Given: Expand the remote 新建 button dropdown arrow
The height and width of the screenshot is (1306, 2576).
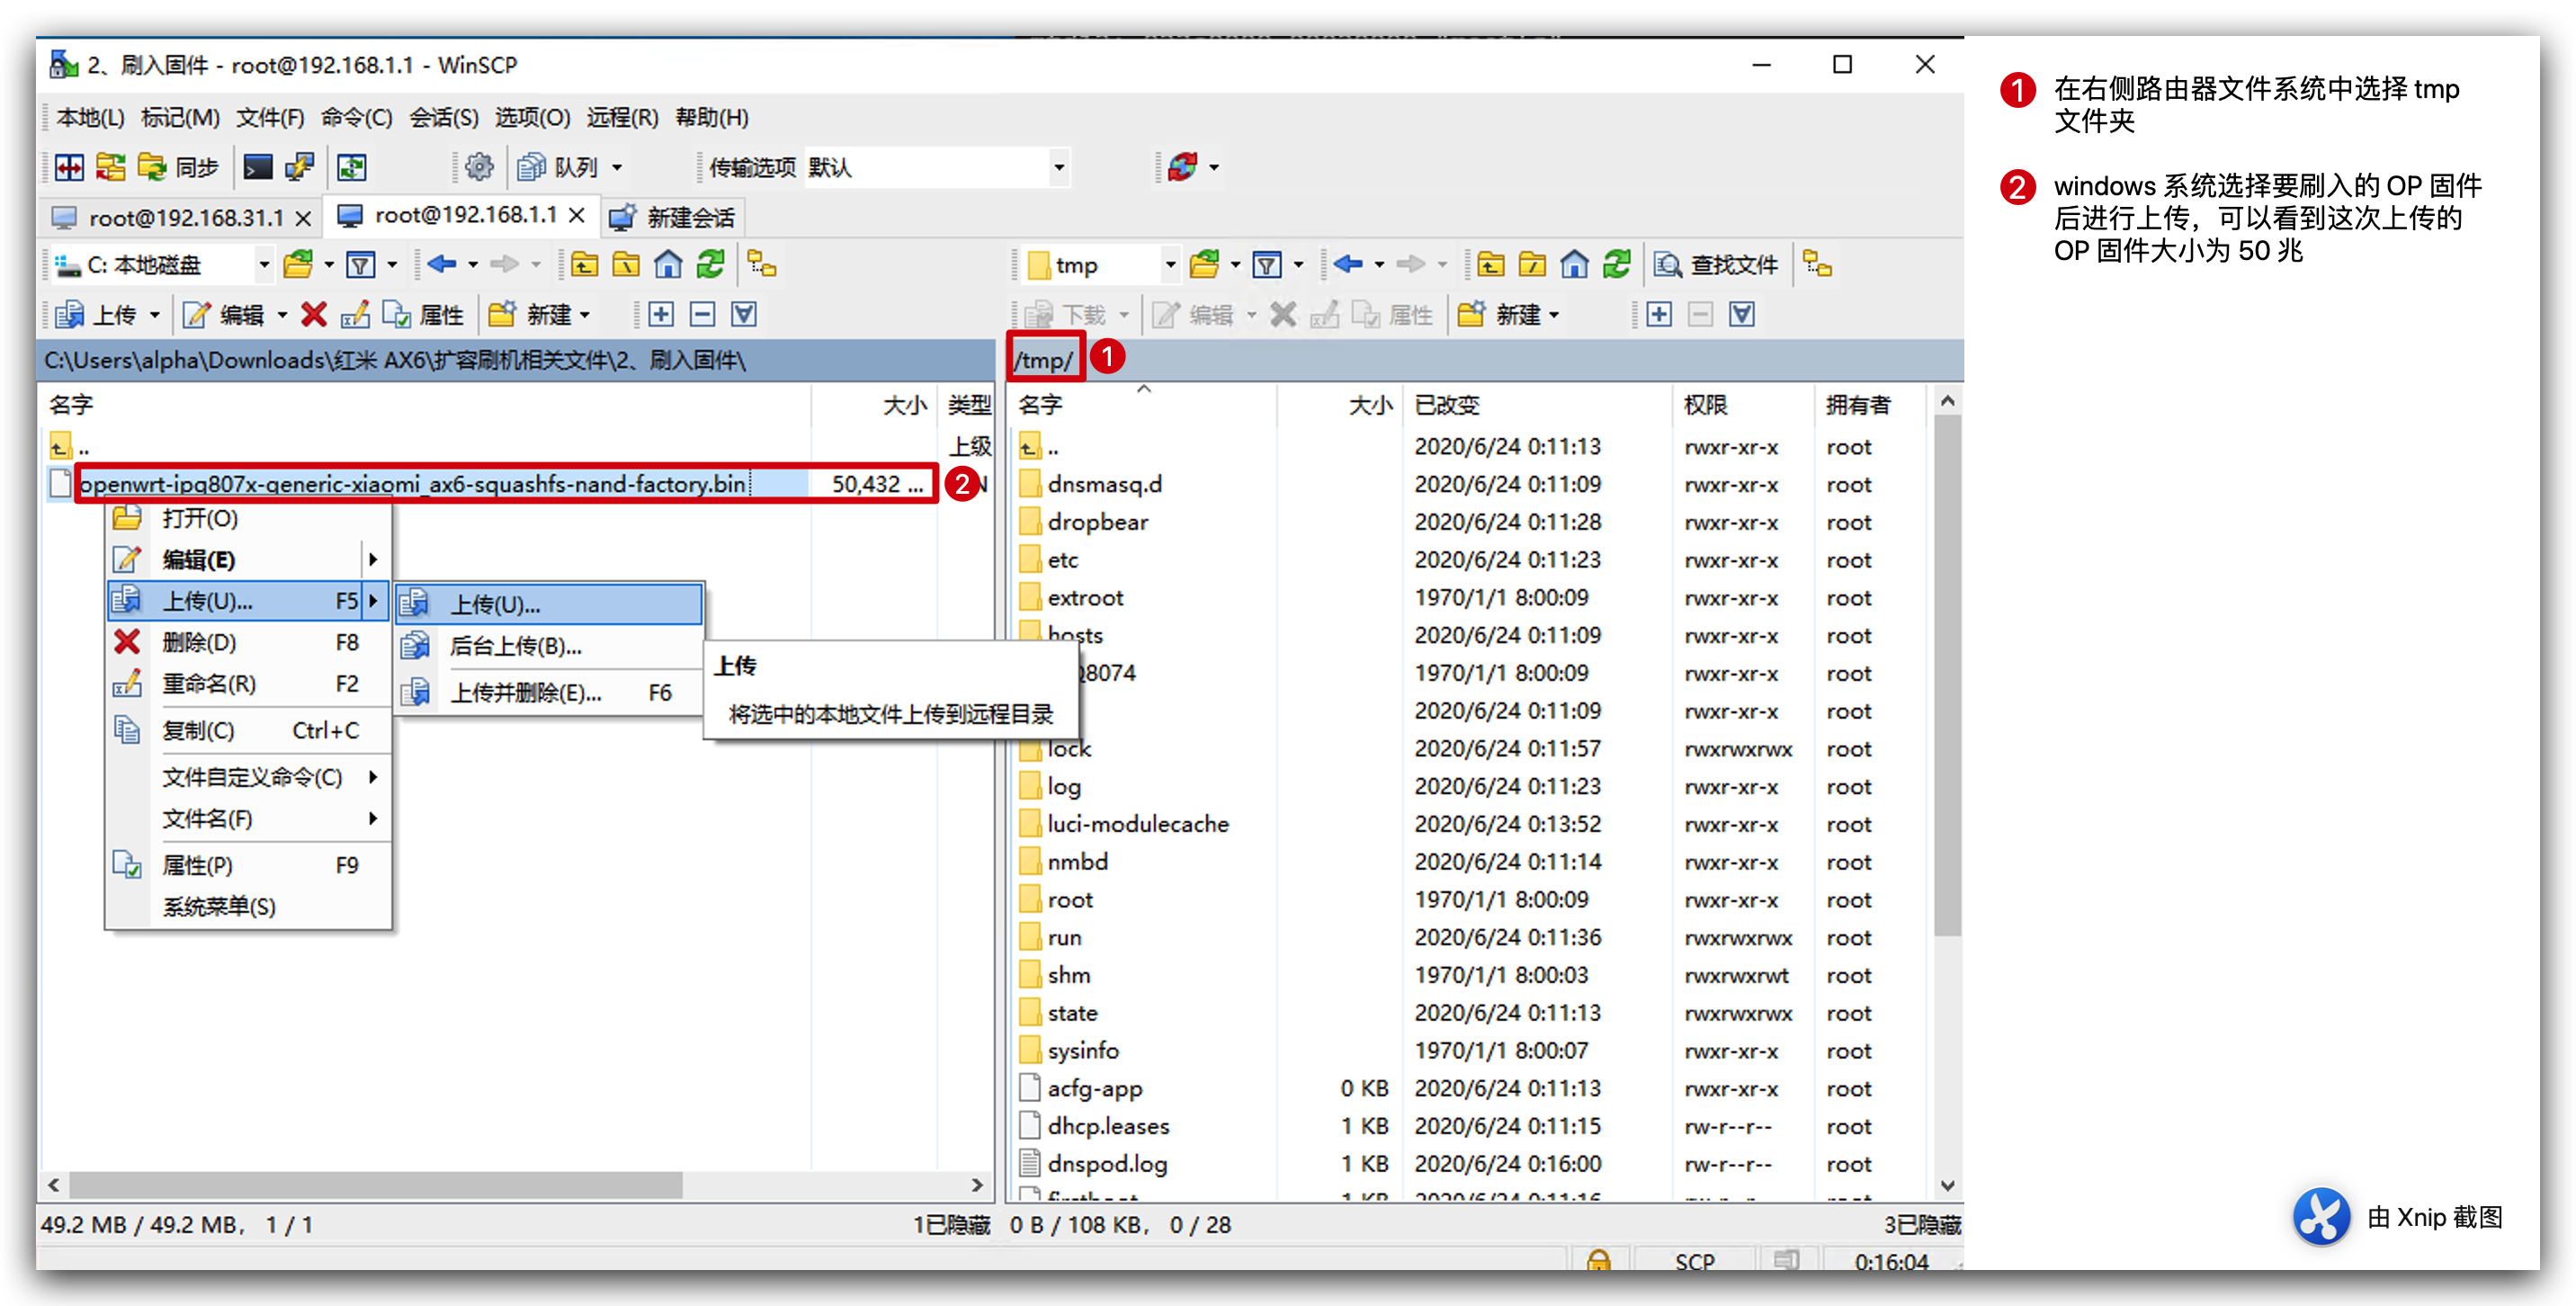Looking at the screenshot, I should [1554, 316].
